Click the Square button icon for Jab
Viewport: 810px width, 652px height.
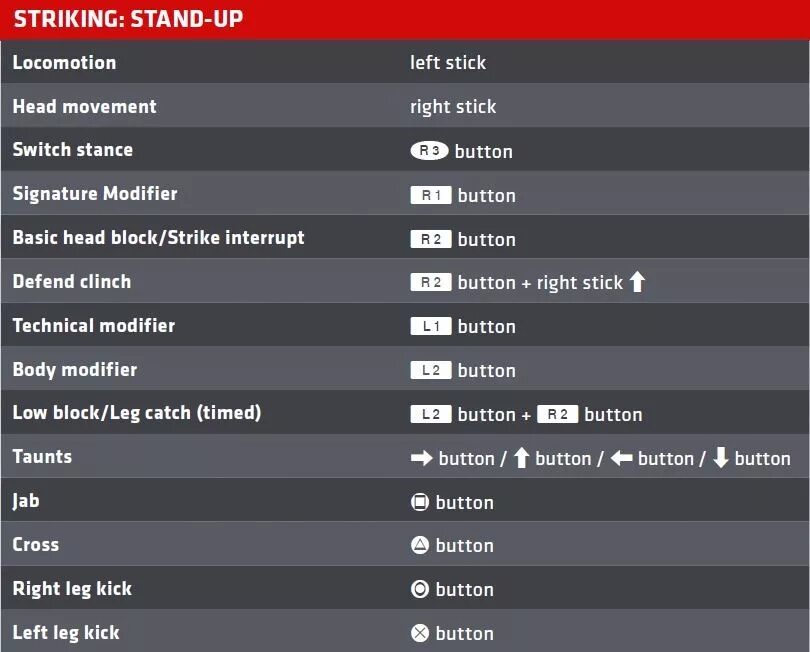tap(419, 502)
